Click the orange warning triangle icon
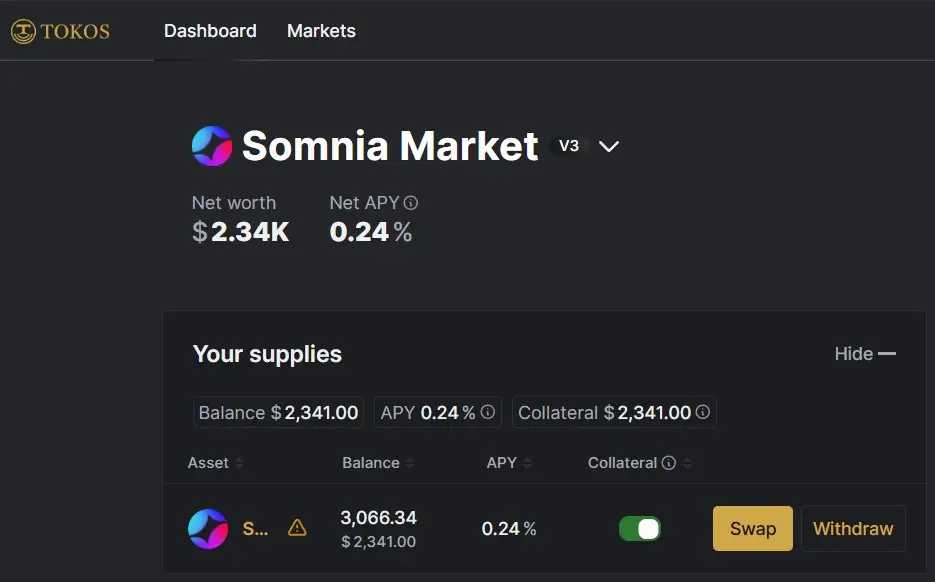This screenshot has height=582, width=935. coord(297,528)
